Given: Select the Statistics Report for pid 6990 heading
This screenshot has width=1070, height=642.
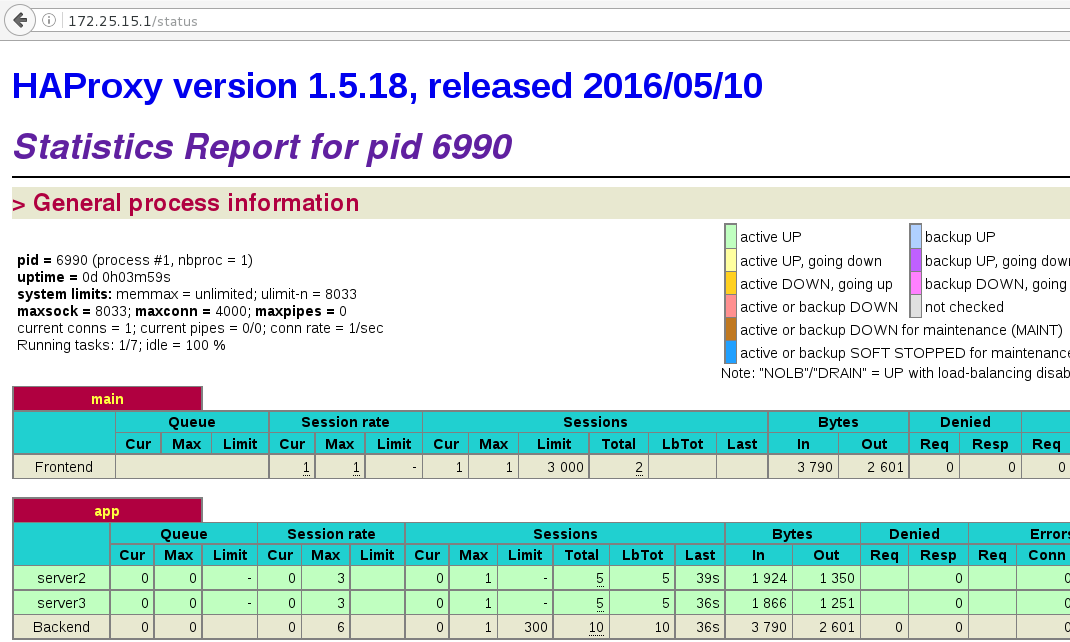Looking at the screenshot, I should click(x=262, y=147).
